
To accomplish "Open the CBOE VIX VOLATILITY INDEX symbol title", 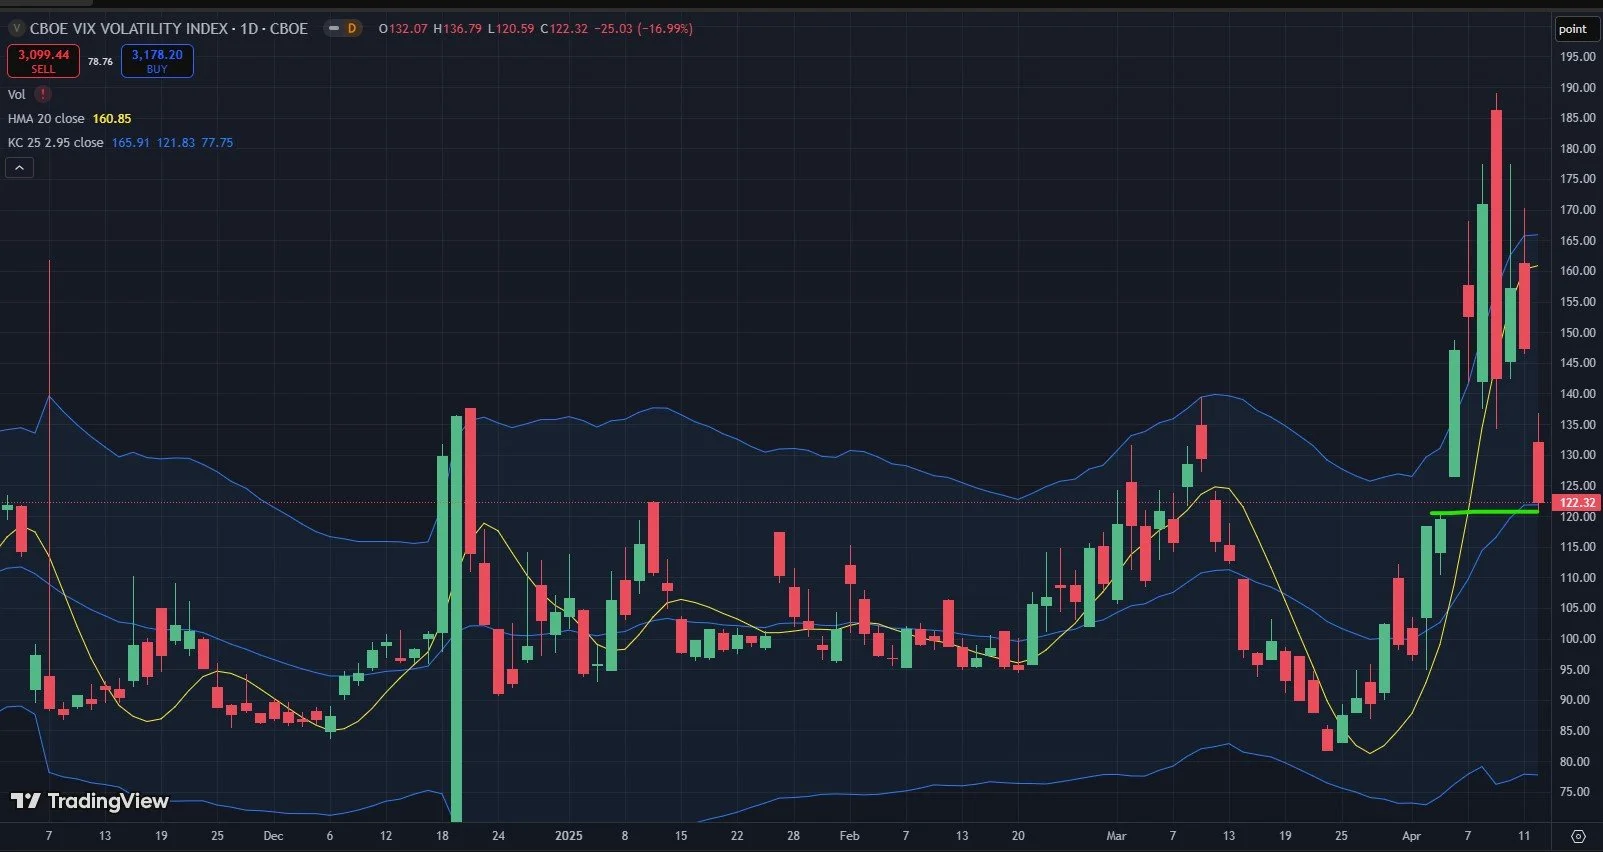I will click(x=169, y=29).
